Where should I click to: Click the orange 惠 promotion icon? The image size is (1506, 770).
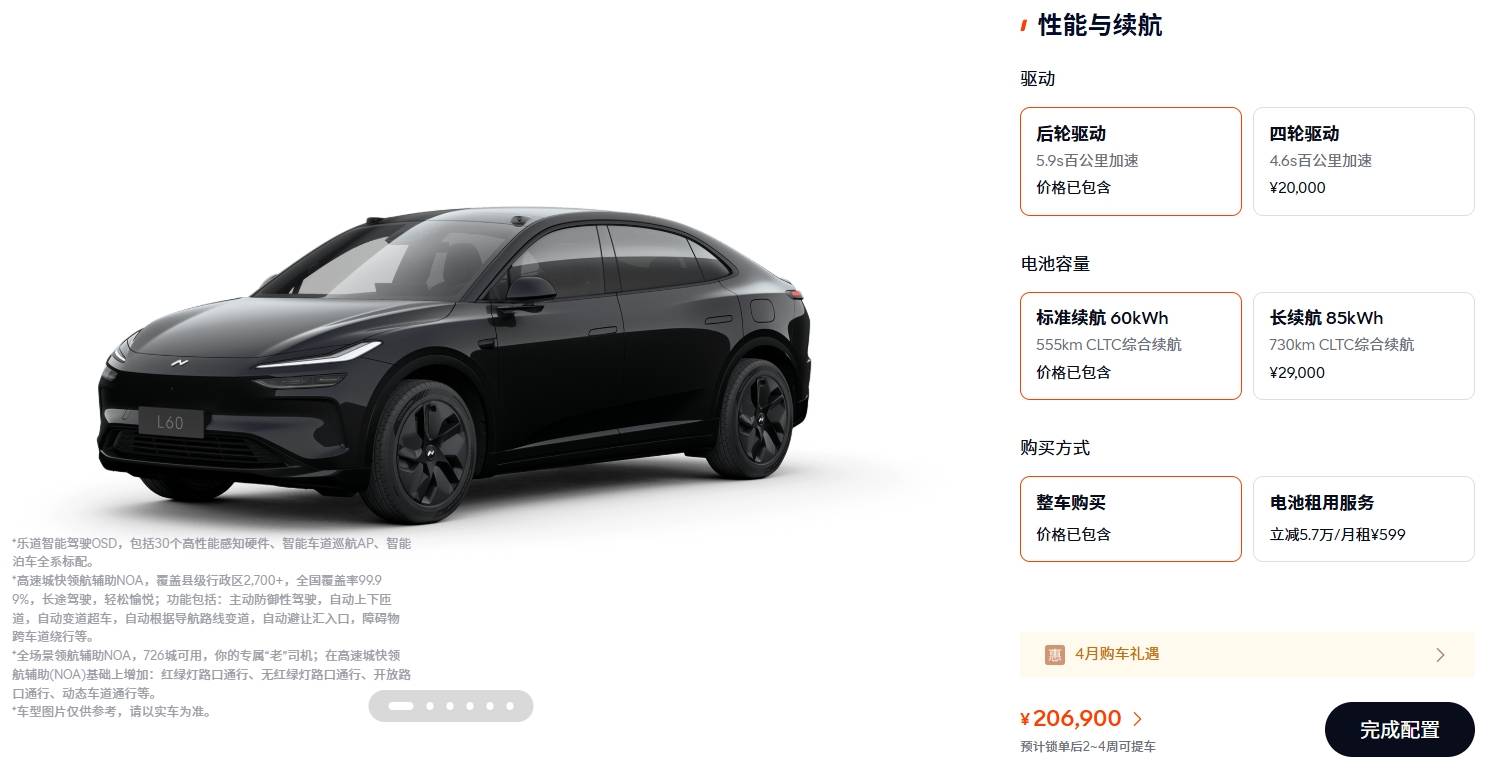tap(1055, 655)
